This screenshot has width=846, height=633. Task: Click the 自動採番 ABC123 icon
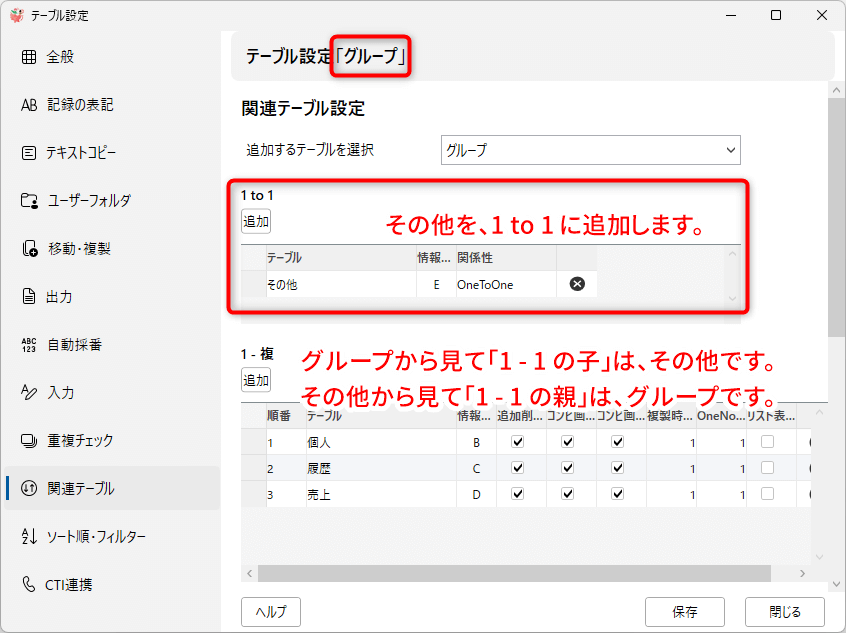click(x=29, y=345)
